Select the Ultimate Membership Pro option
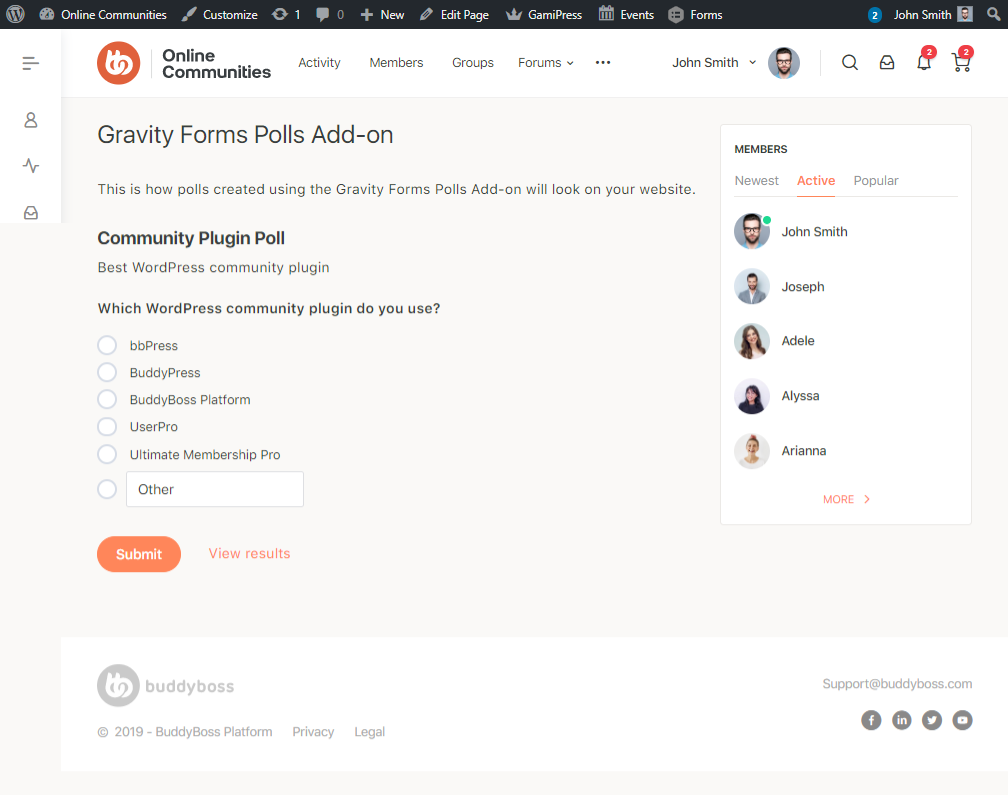The height and width of the screenshot is (795, 1008). (107, 455)
